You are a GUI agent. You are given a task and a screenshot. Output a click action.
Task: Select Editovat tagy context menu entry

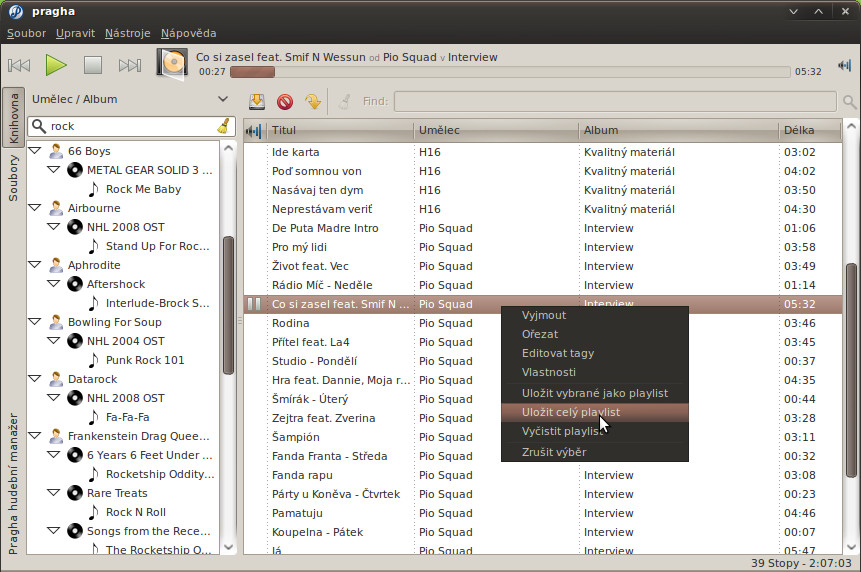point(595,353)
